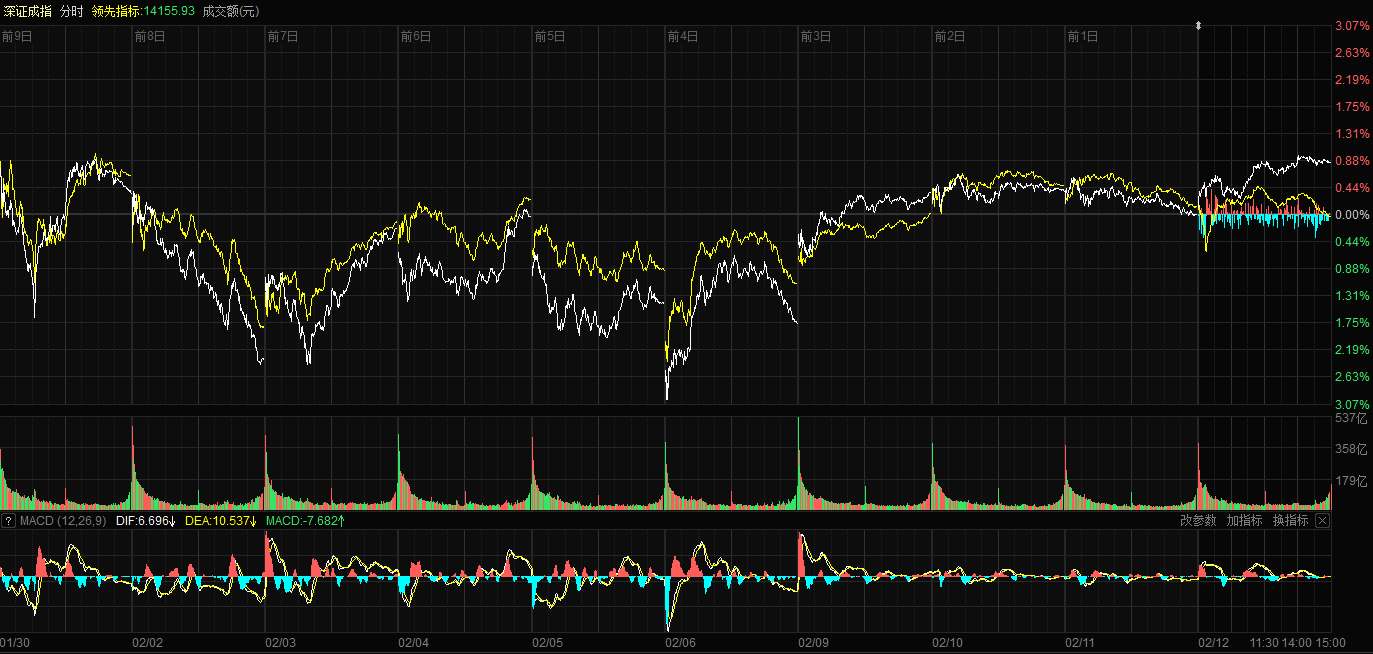Select the 分时 chart mode label
1373x654 pixels.
[x=72, y=11]
